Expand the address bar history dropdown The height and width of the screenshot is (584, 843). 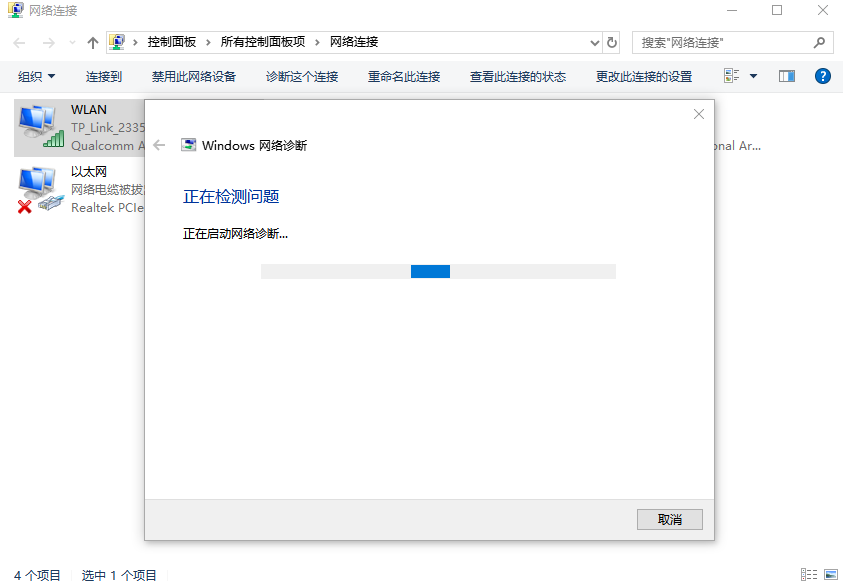pos(594,41)
